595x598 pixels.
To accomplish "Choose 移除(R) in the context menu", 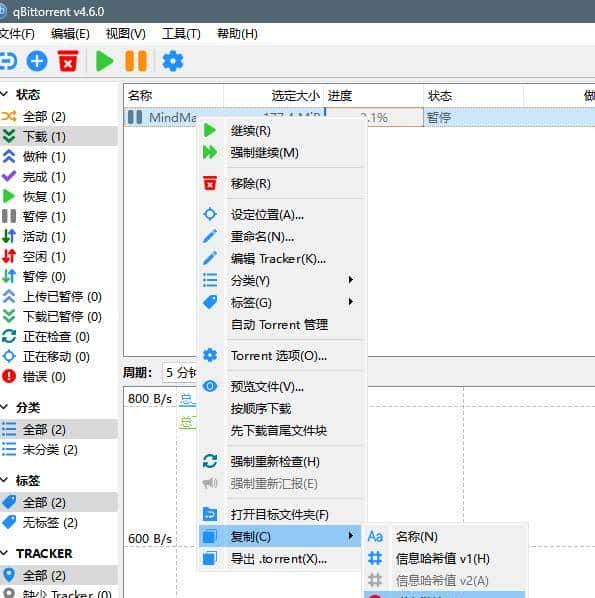I will tap(281, 183).
